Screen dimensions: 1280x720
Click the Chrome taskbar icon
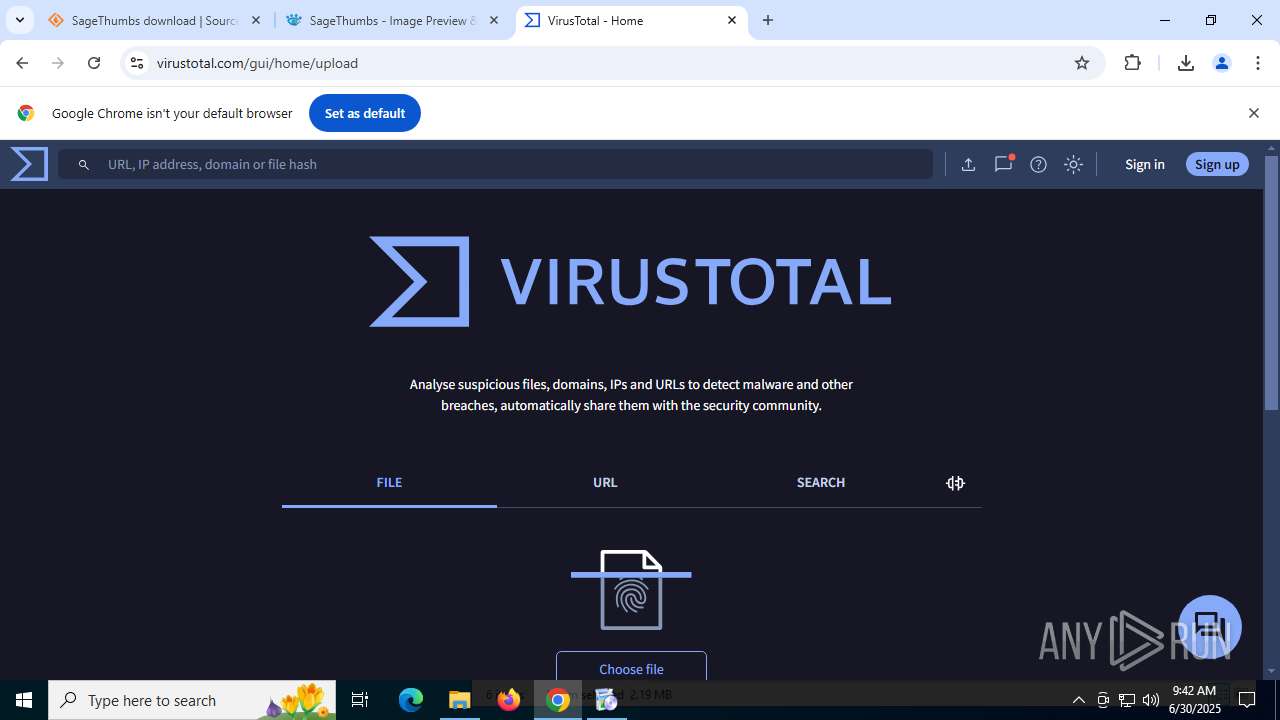pos(558,700)
